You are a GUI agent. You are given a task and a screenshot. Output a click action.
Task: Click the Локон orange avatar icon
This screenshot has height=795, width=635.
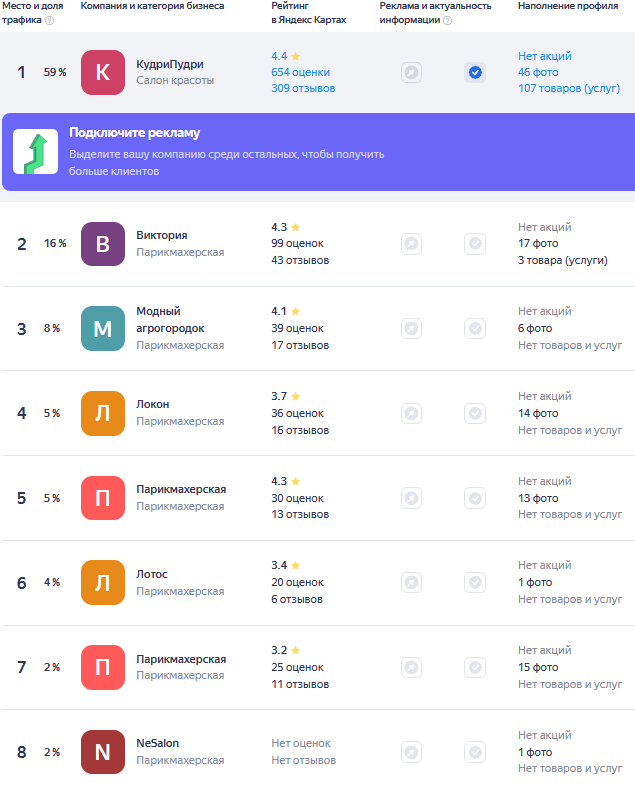[x=103, y=413]
